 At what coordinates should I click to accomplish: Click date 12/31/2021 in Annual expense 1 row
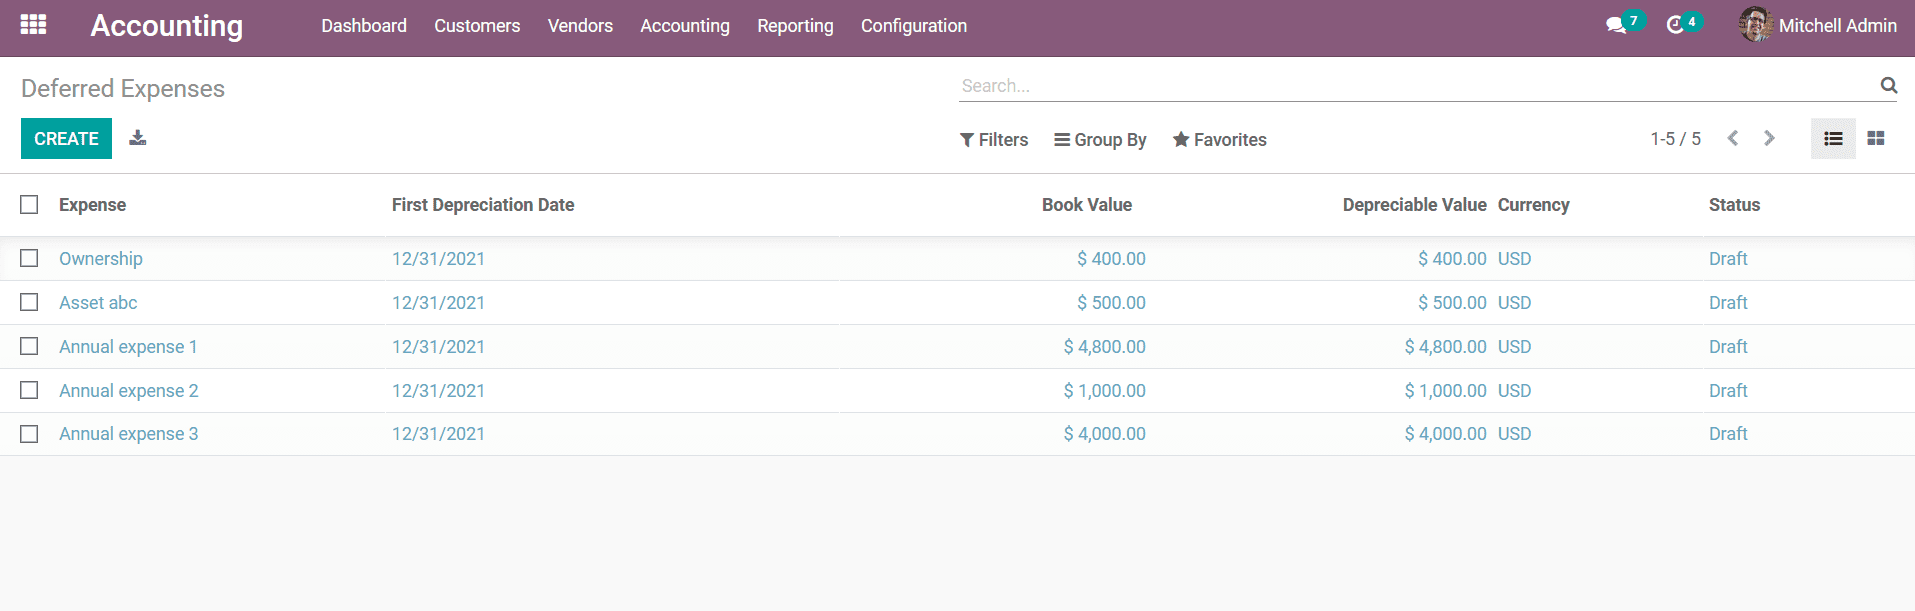click(x=438, y=347)
